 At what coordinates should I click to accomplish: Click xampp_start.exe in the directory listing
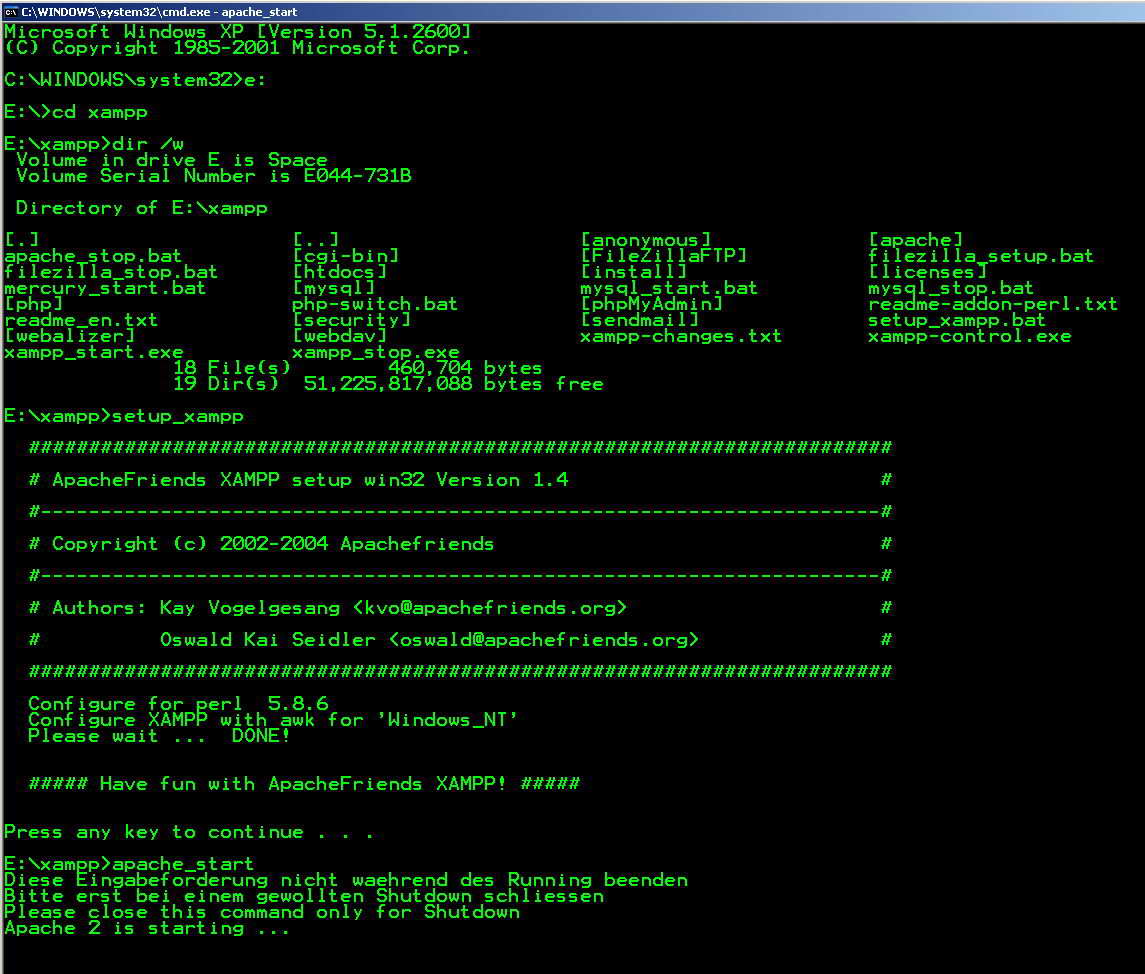(94, 352)
